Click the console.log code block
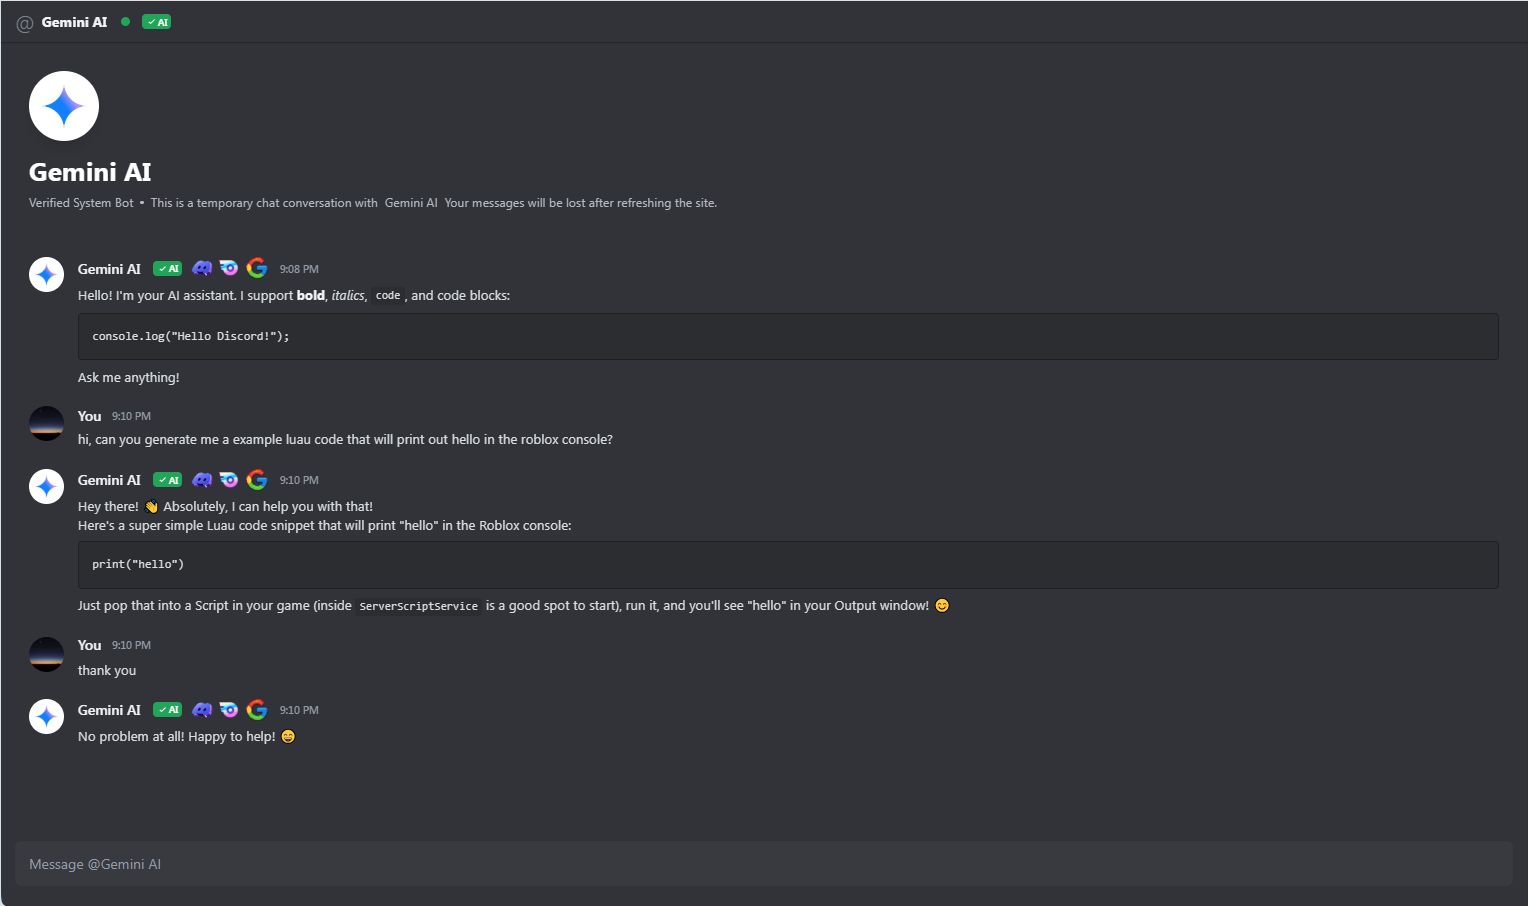 pos(787,336)
